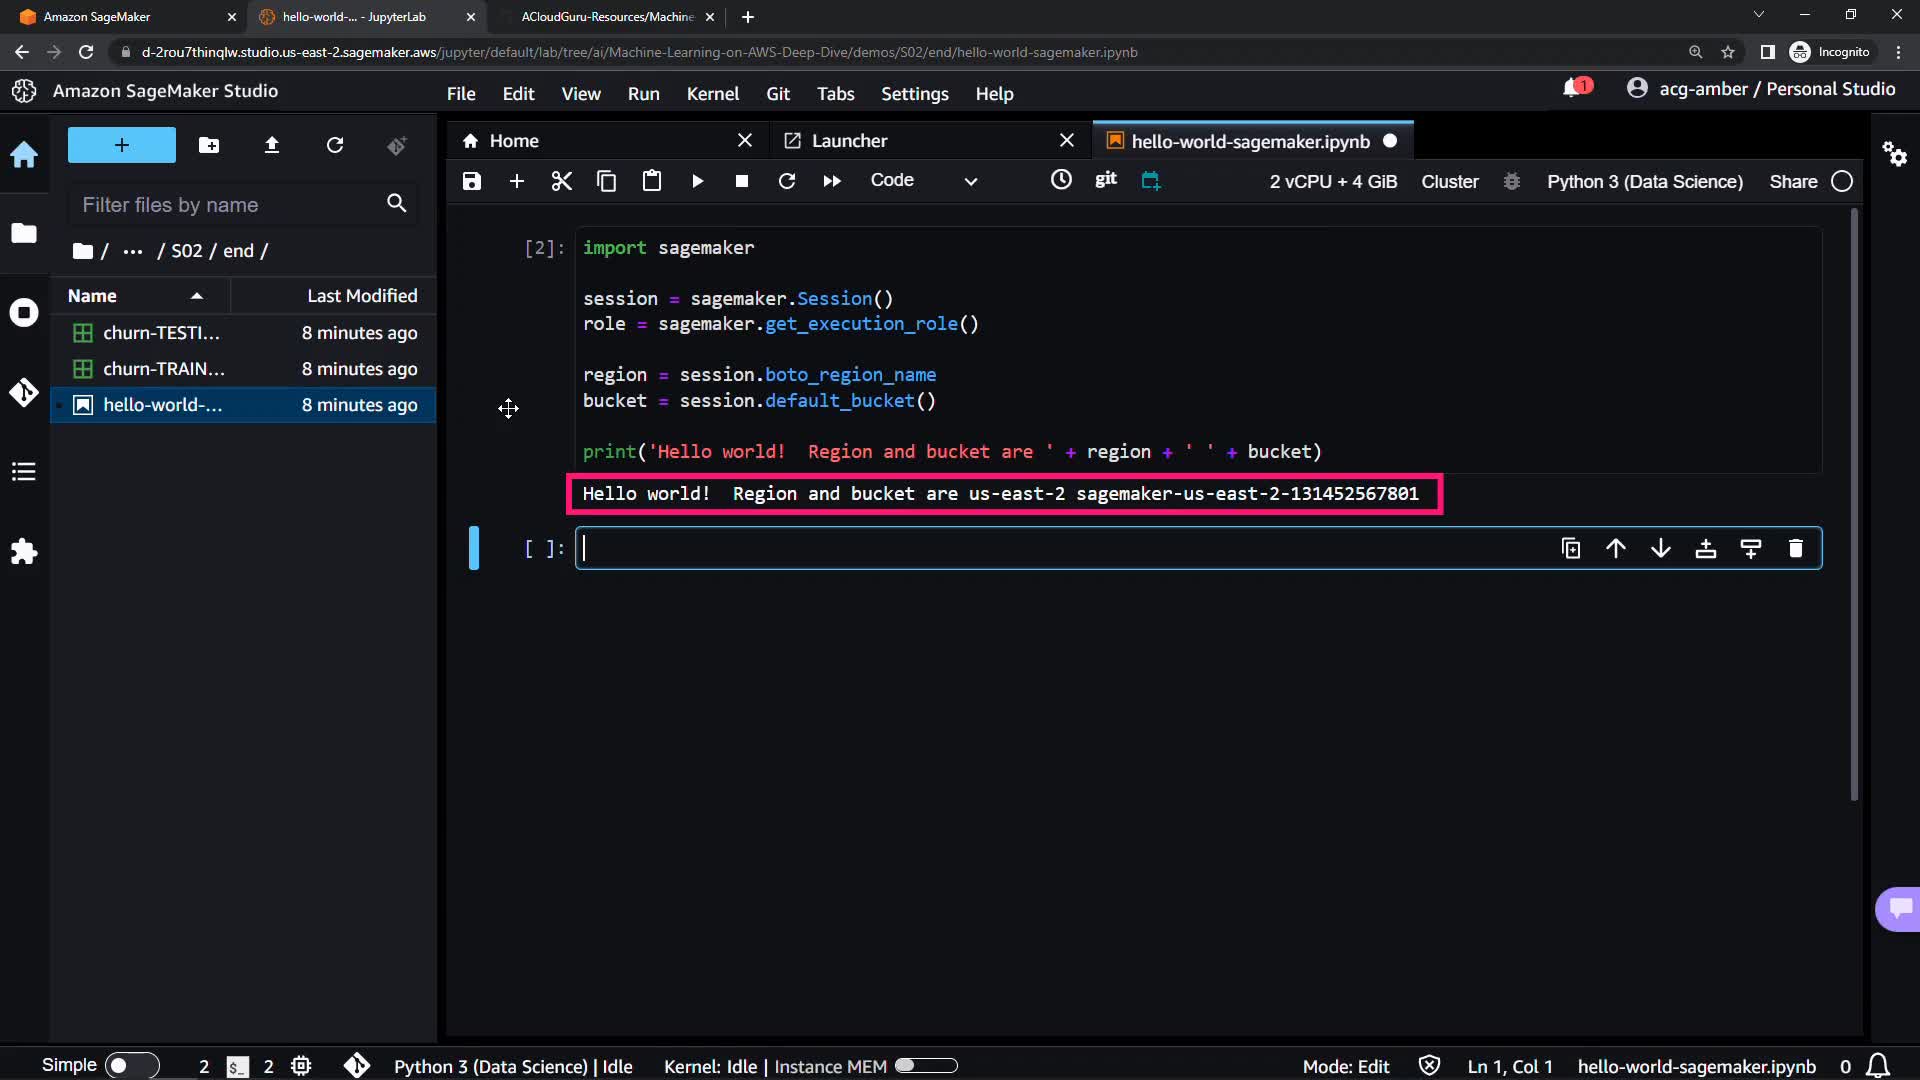This screenshot has width=1920, height=1080.
Task: Switch to the Launcher tab
Action: pyautogui.click(x=849, y=141)
